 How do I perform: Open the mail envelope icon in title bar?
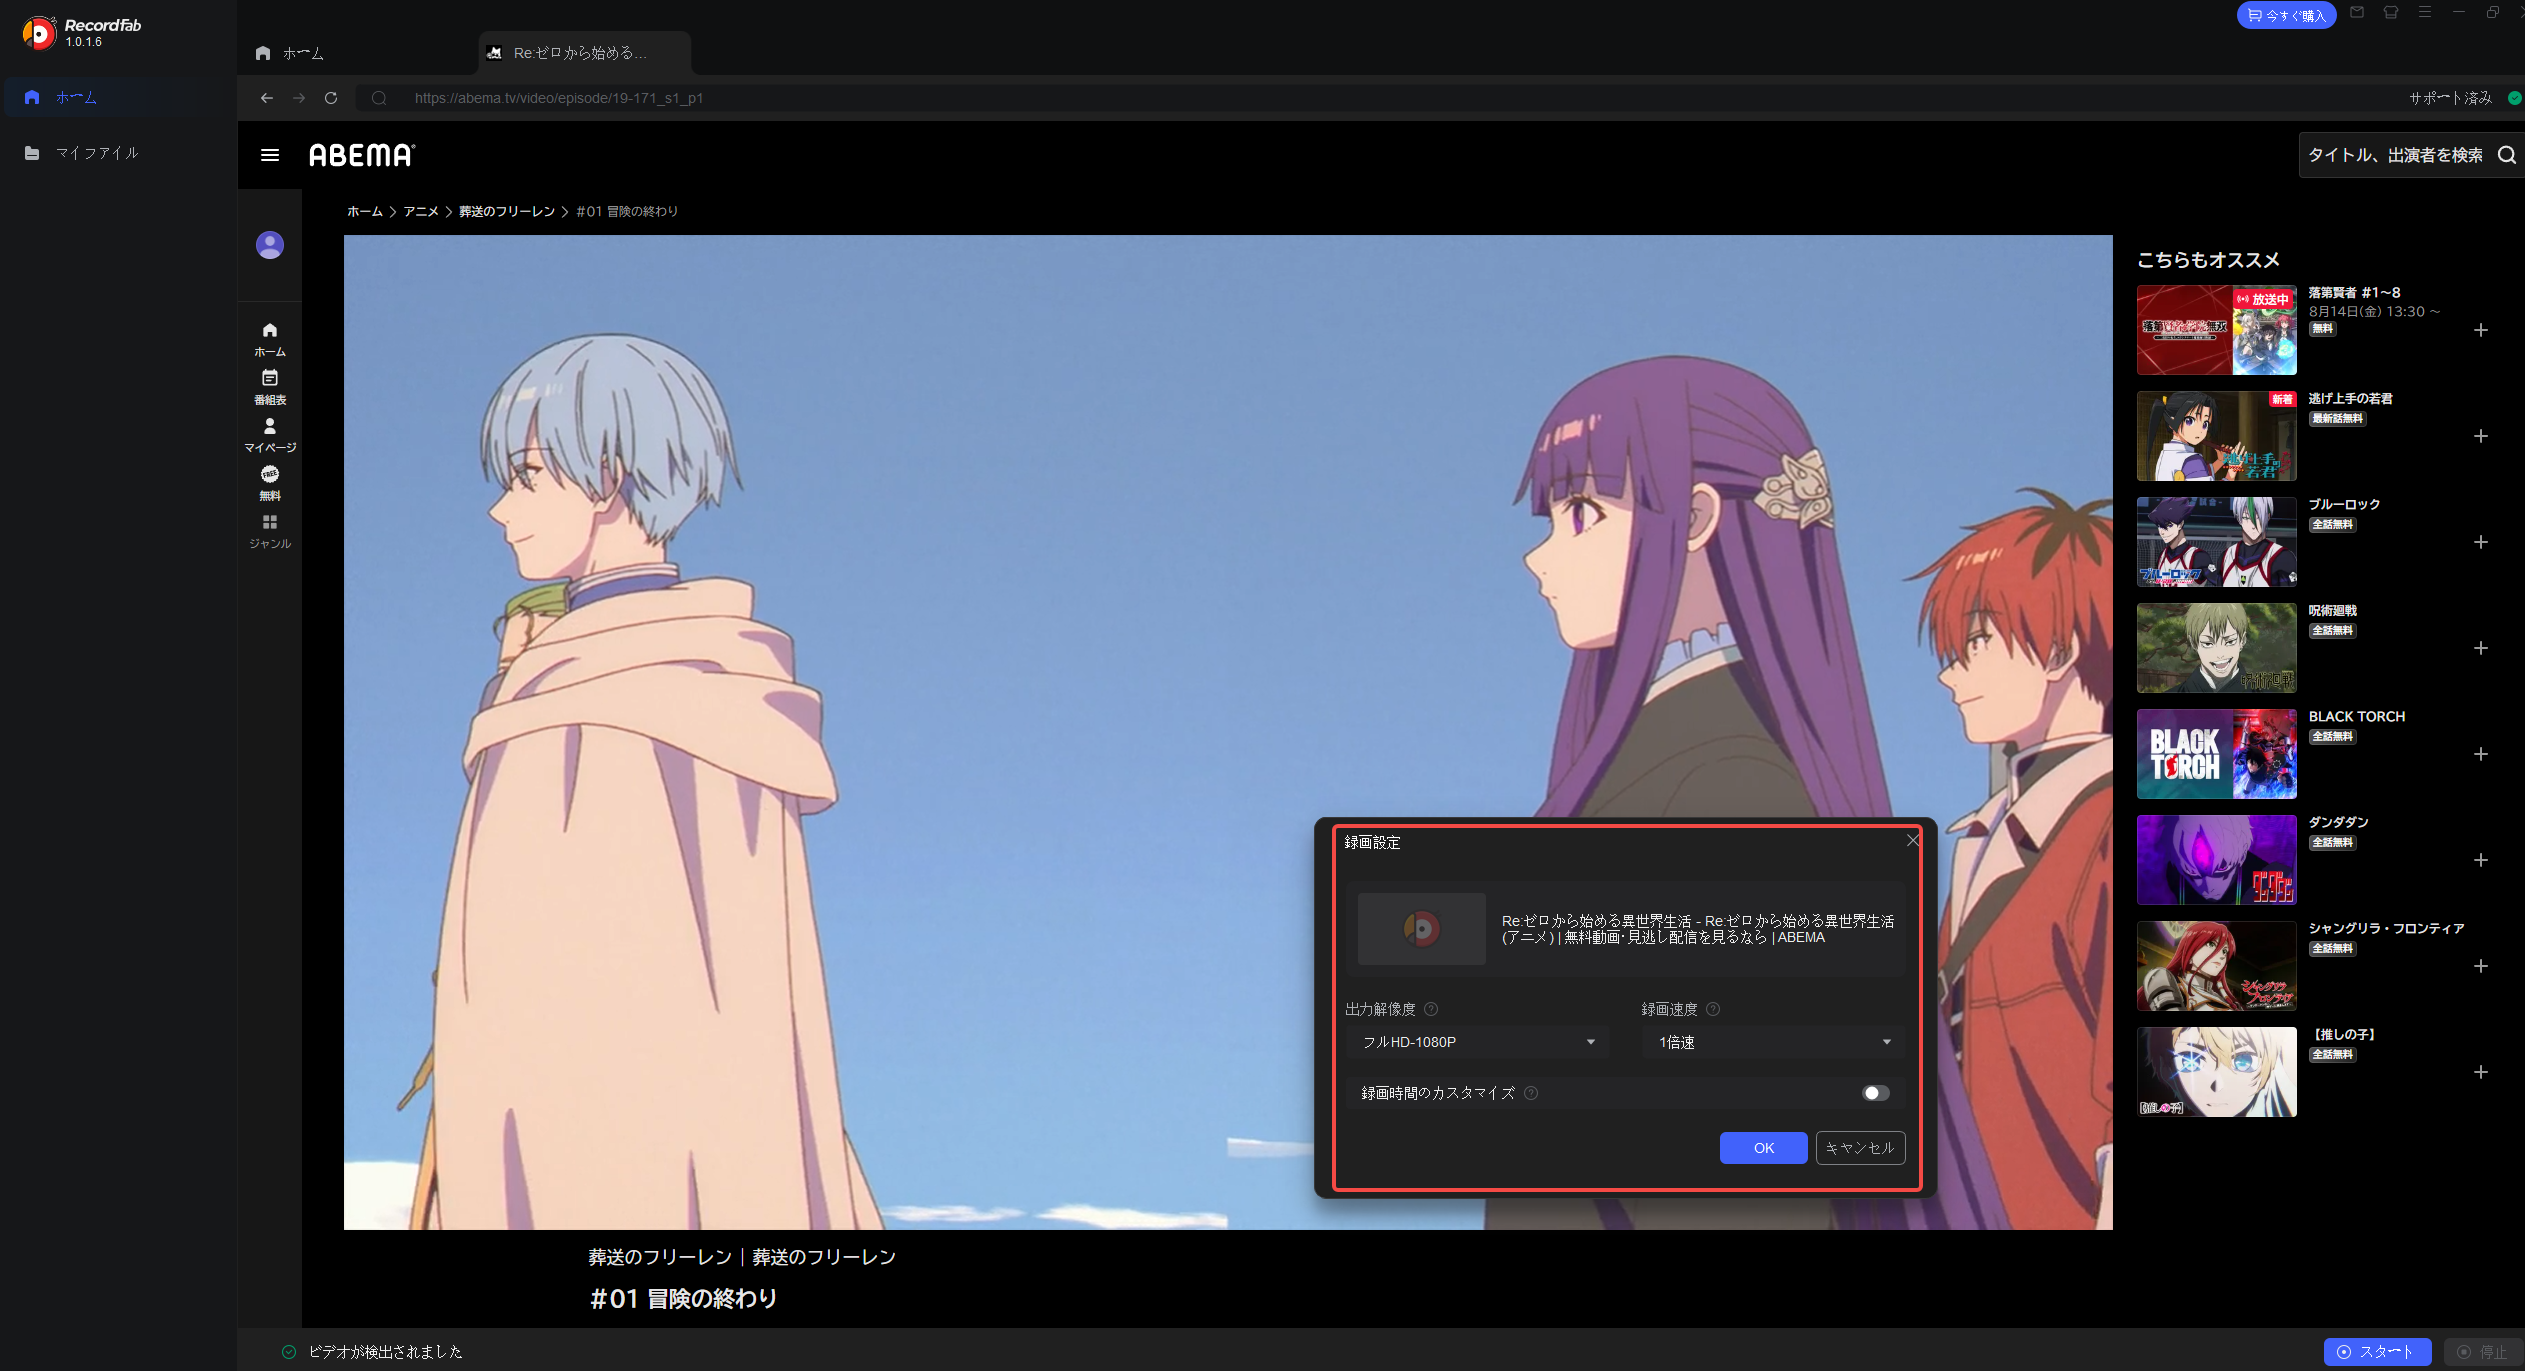(x=2357, y=12)
